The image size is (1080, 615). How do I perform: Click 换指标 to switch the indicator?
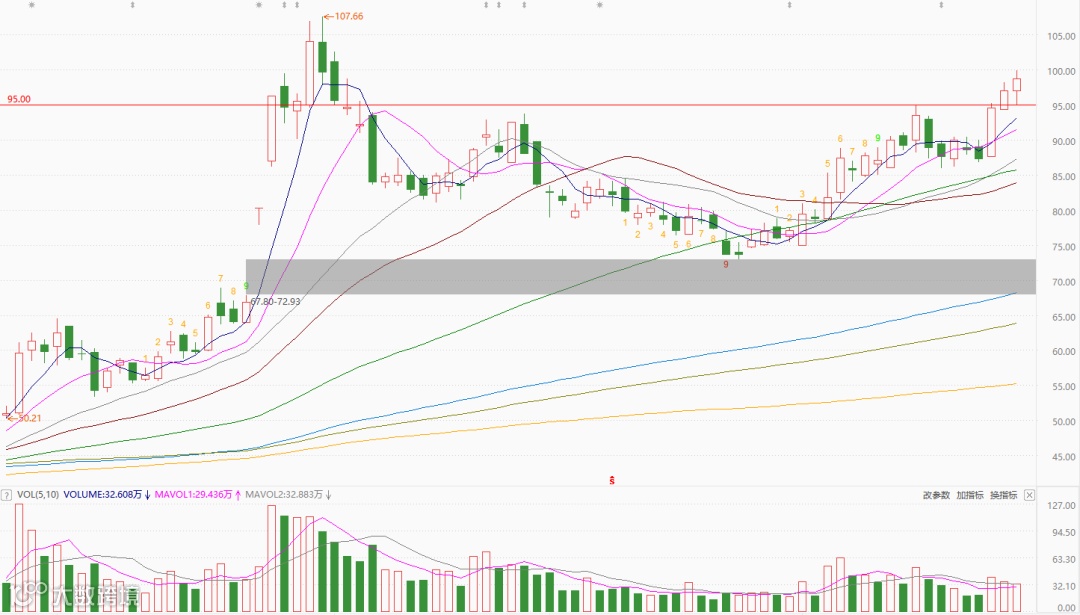click(1004, 495)
